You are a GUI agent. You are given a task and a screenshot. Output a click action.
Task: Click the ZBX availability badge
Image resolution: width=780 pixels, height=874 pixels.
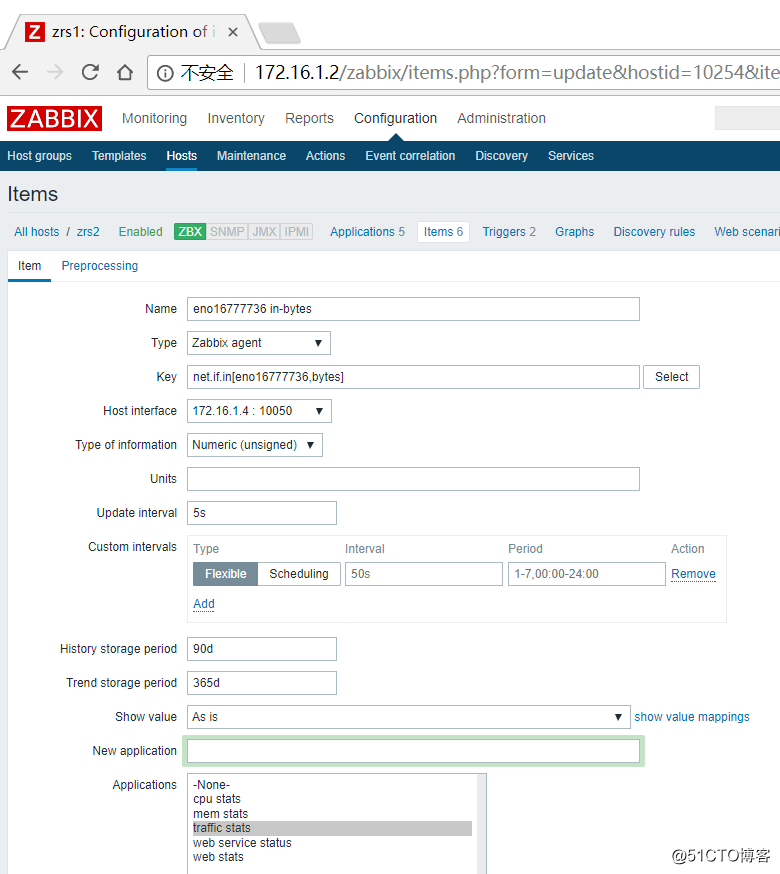(190, 231)
